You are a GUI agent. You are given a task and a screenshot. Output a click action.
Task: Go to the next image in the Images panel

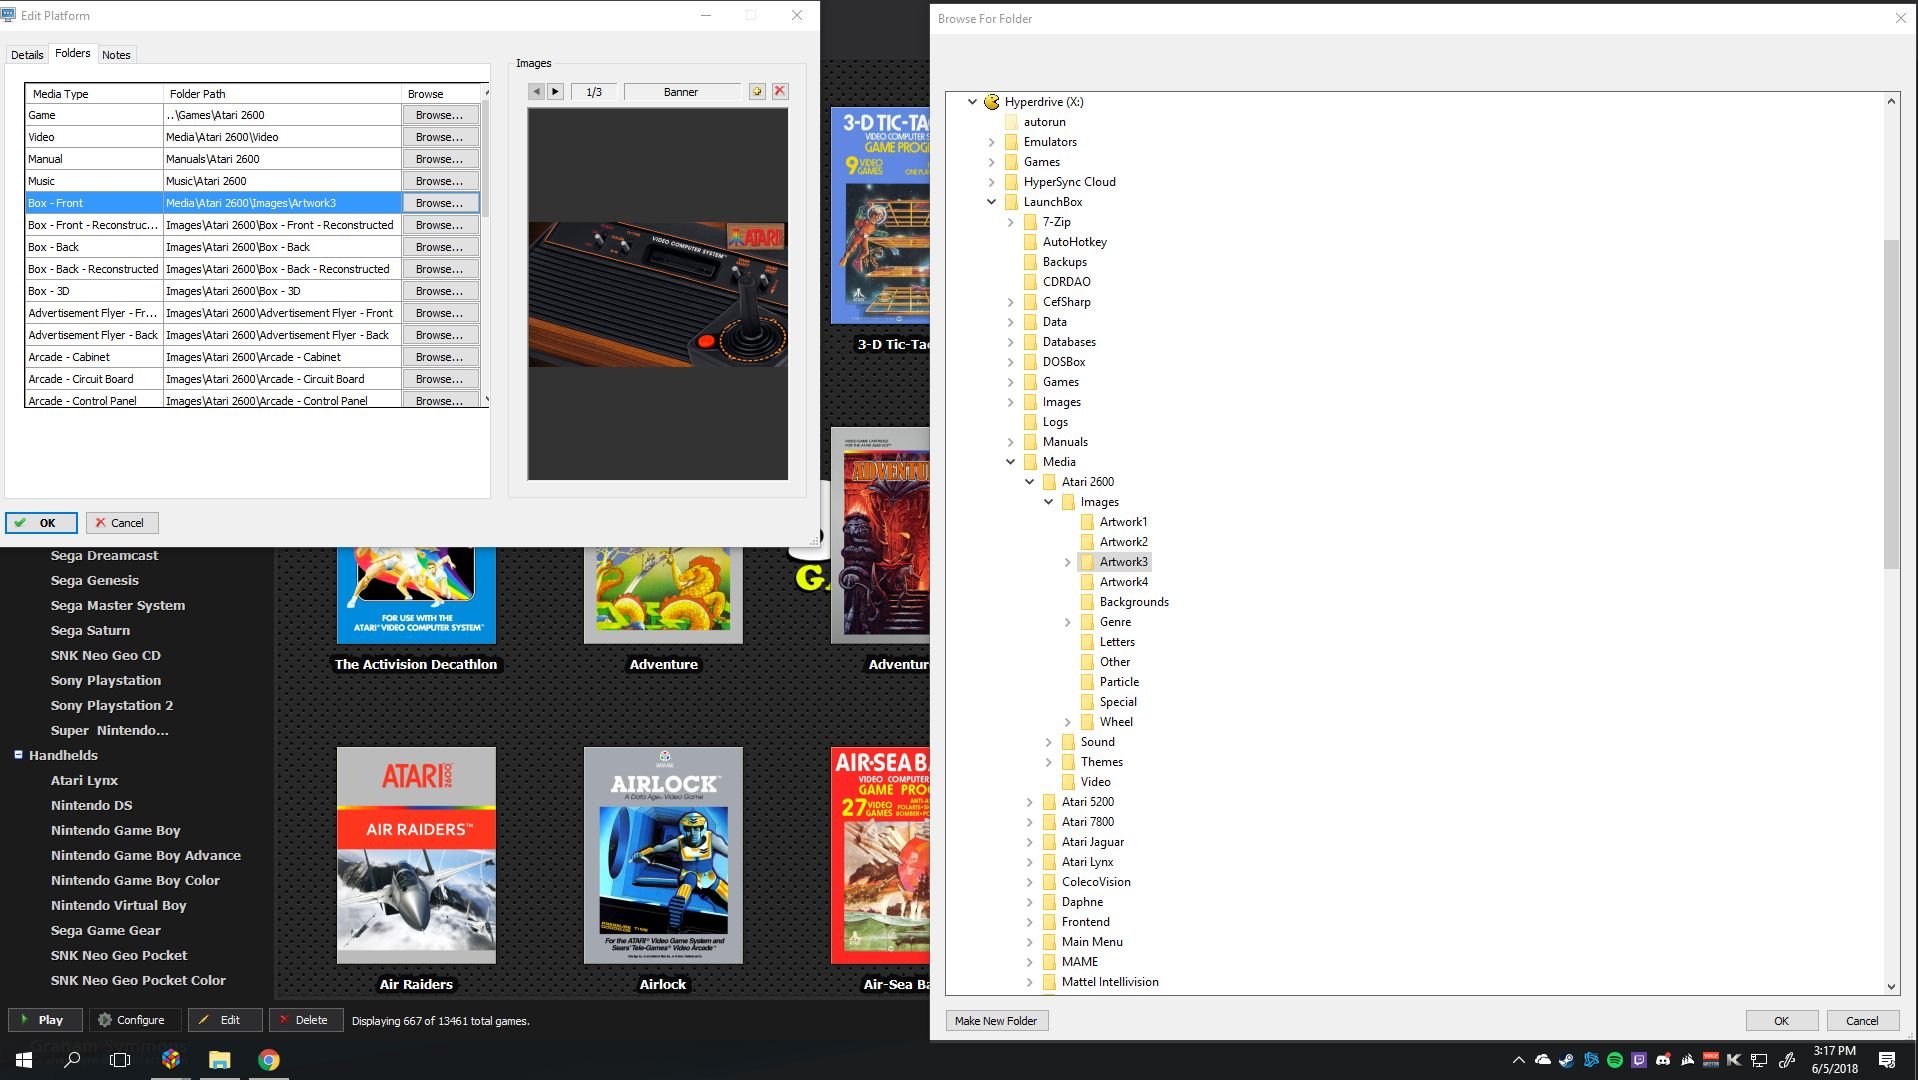coord(556,91)
